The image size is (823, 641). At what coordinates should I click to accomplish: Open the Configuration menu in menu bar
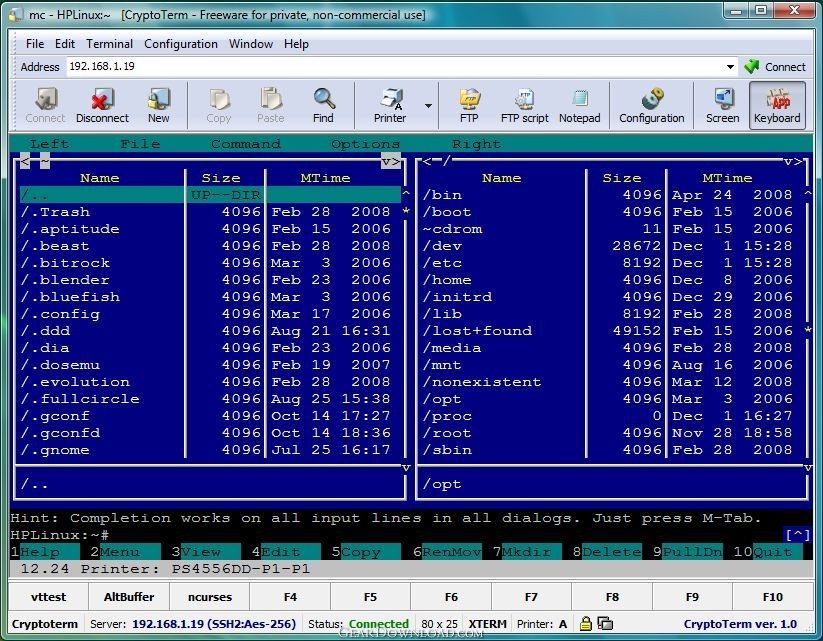click(x=180, y=44)
